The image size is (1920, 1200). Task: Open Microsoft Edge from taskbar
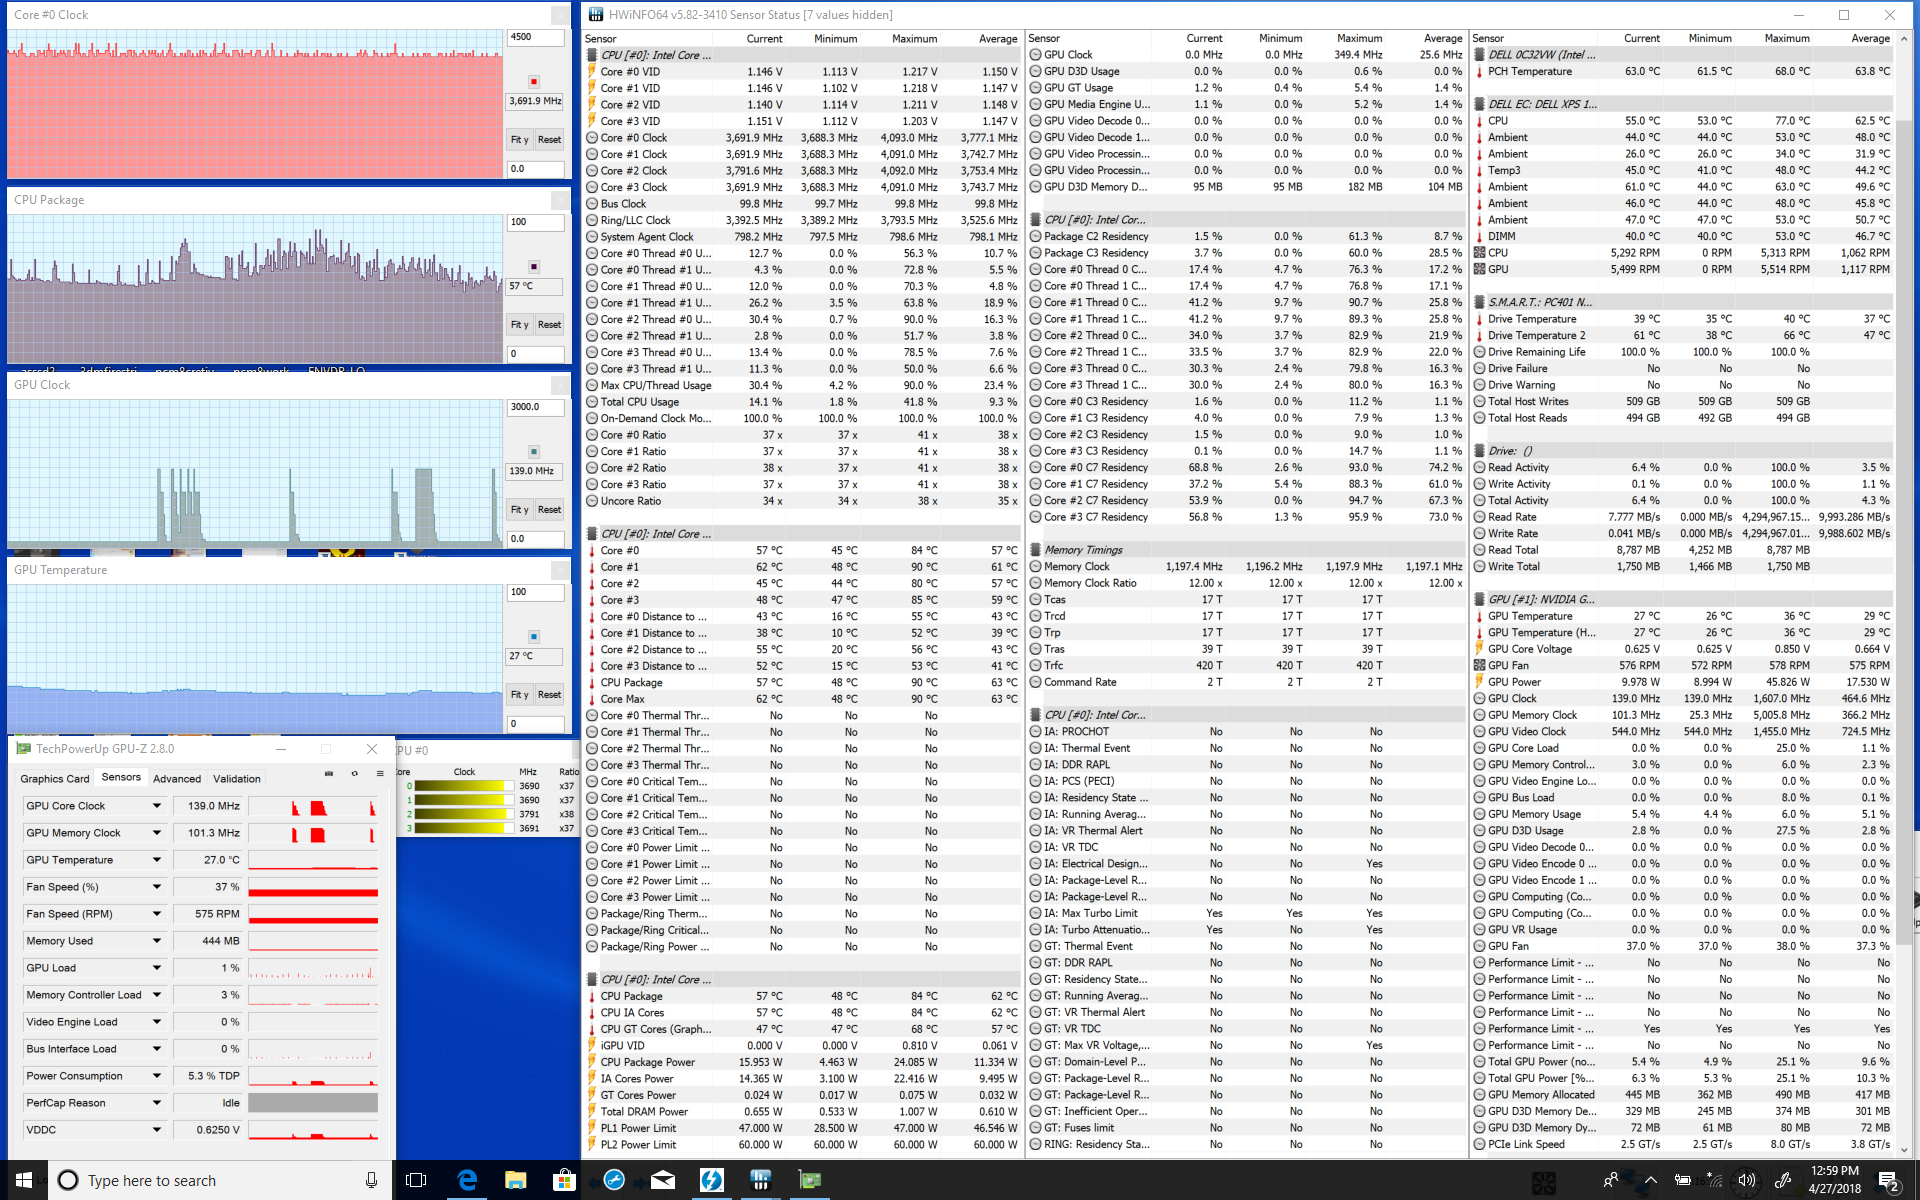(x=467, y=1180)
